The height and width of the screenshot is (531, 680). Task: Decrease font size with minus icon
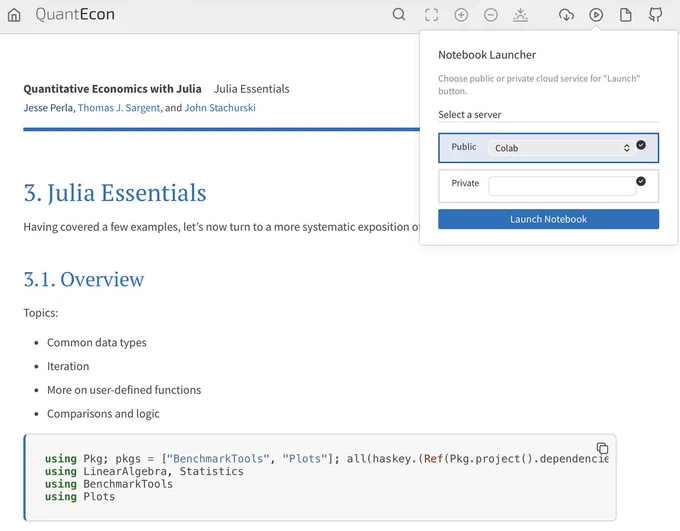490,15
